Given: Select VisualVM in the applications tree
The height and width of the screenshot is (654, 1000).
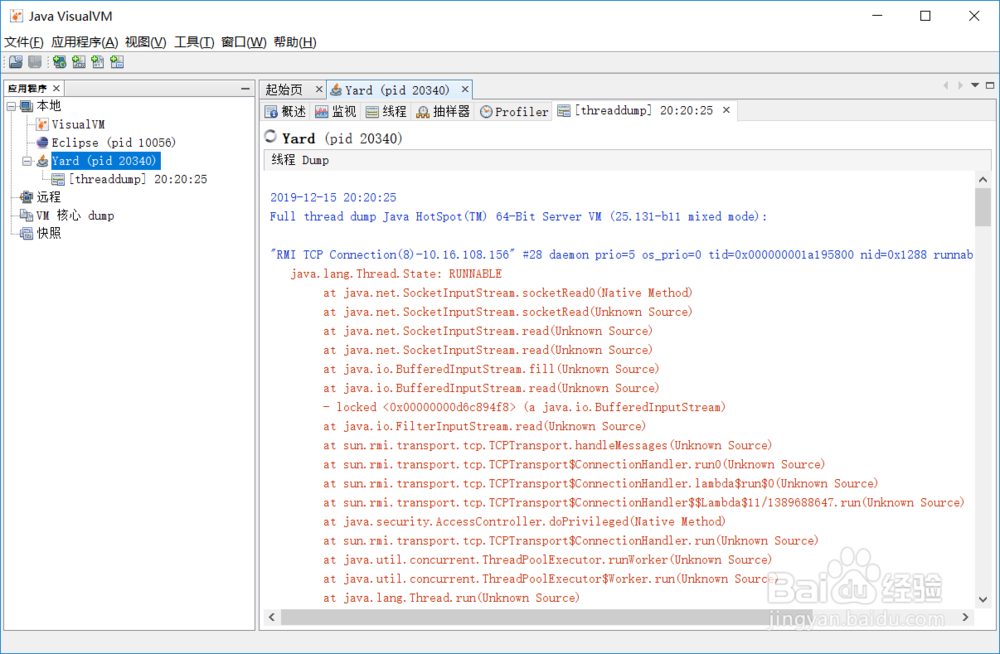Looking at the screenshot, I should click(x=78, y=124).
